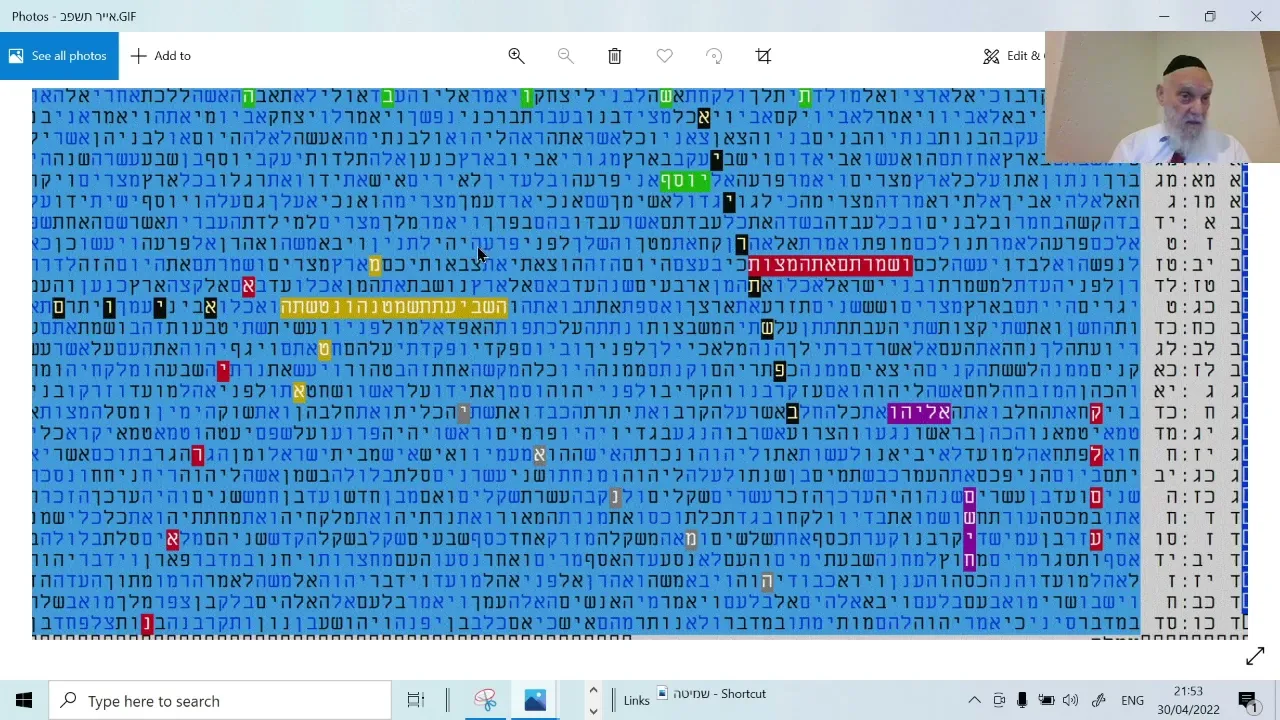Click the Add to button
1280x720 pixels.
pyautogui.click(x=160, y=56)
